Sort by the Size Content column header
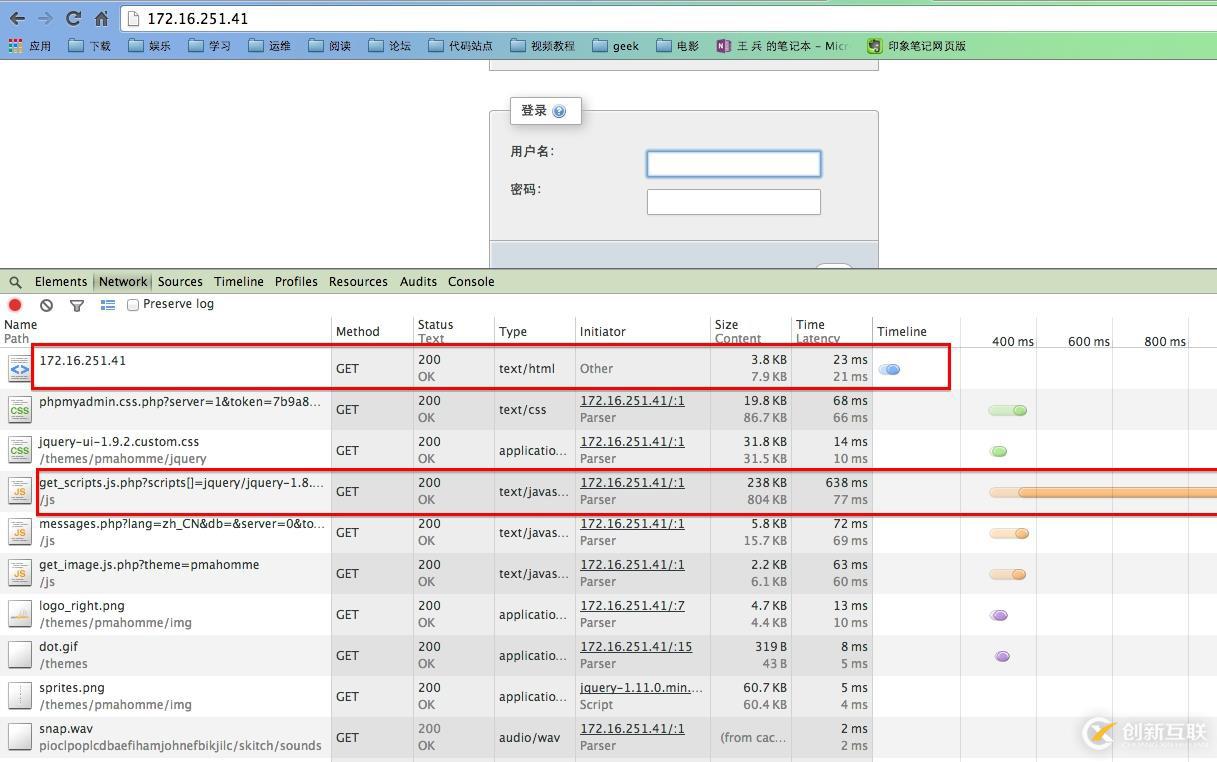1217x762 pixels. 750,331
